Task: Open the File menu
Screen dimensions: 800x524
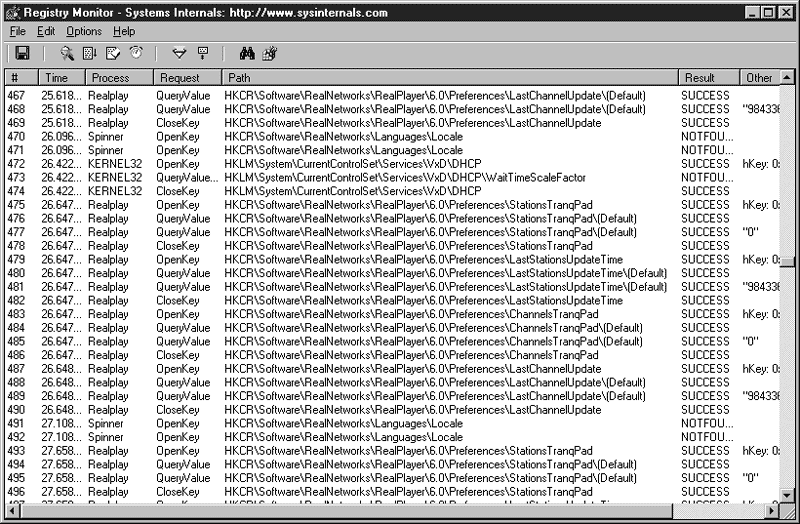Action: click(x=17, y=32)
